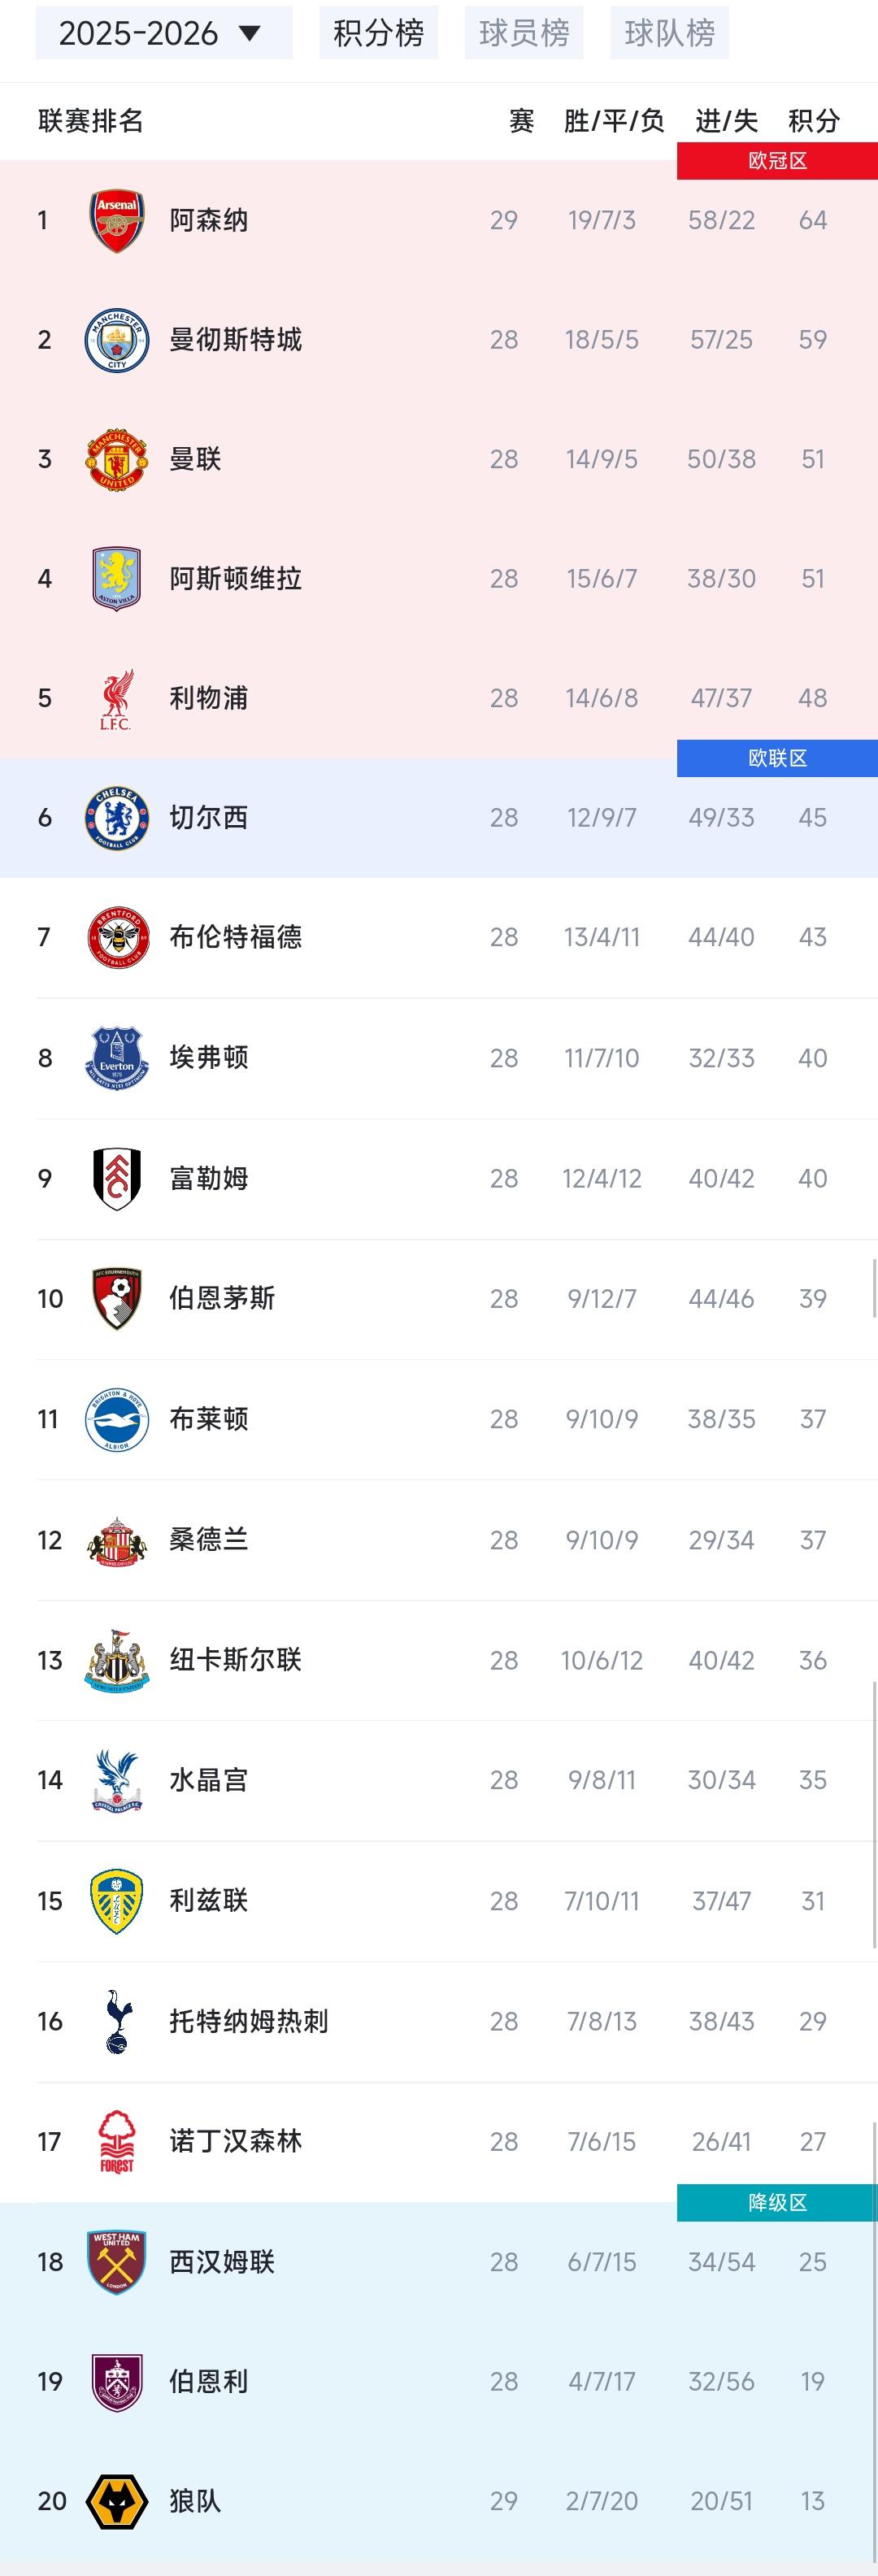This screenshot has width=878, height=2576.
Task: Click the Aston Villa badge
Action: (117, 578)
